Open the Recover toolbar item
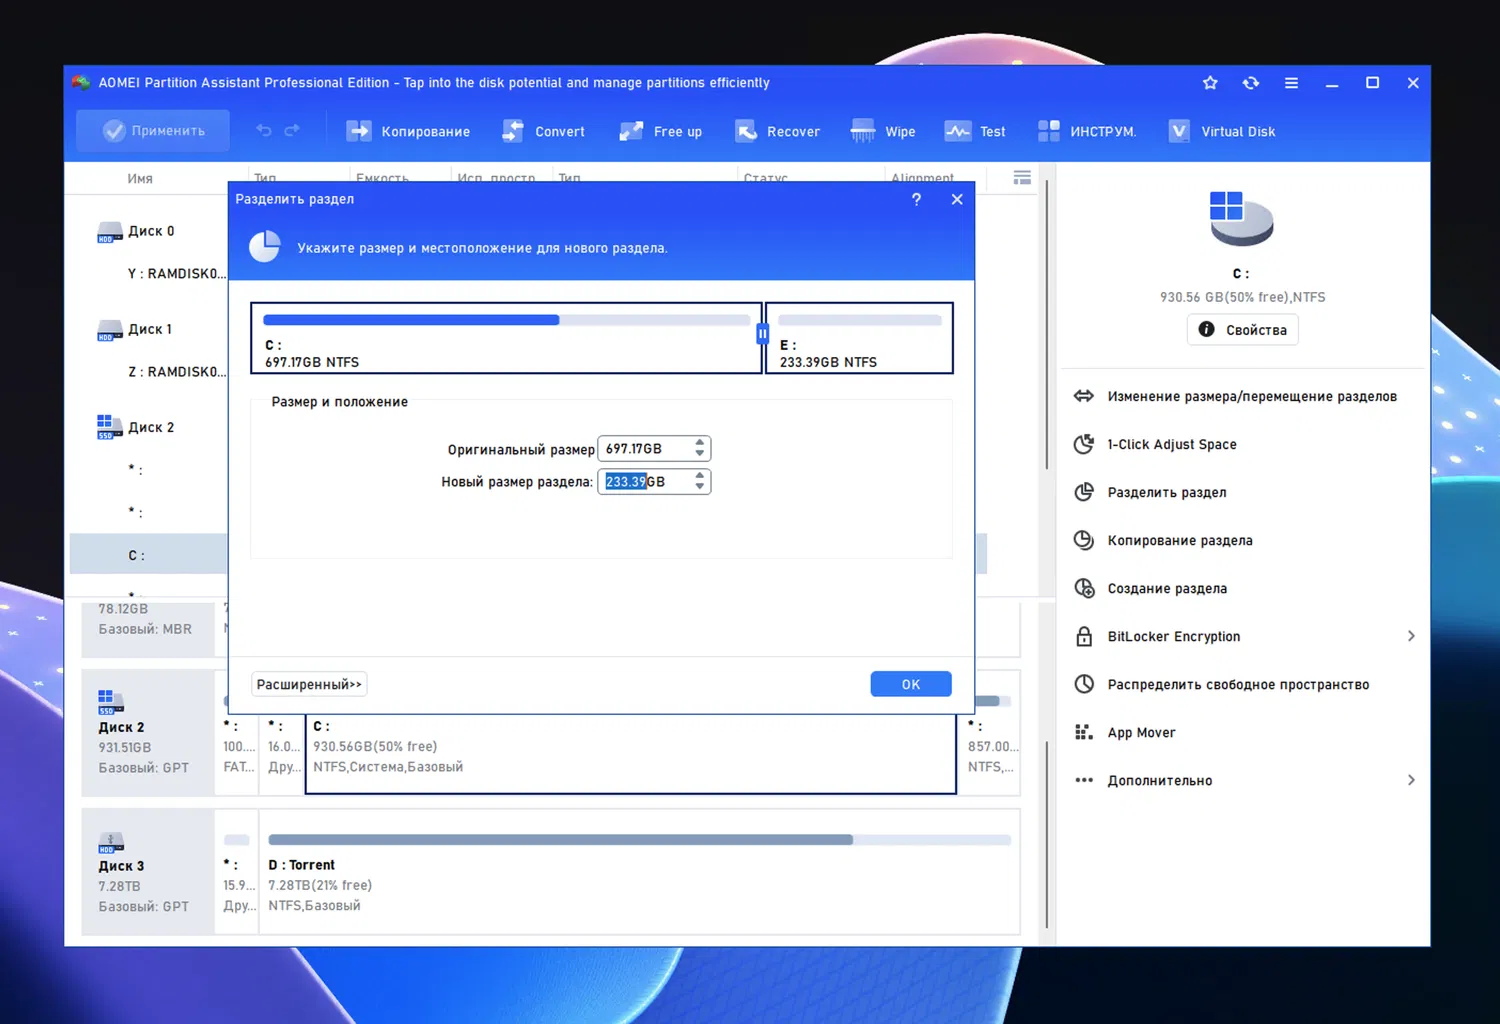The height and width of the screenshot is (1024, 1500). [x=777, y=131]
